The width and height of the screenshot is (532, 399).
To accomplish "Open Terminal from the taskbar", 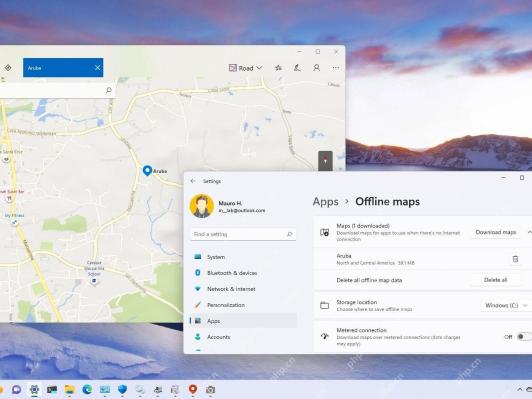I will coord(52,390).
